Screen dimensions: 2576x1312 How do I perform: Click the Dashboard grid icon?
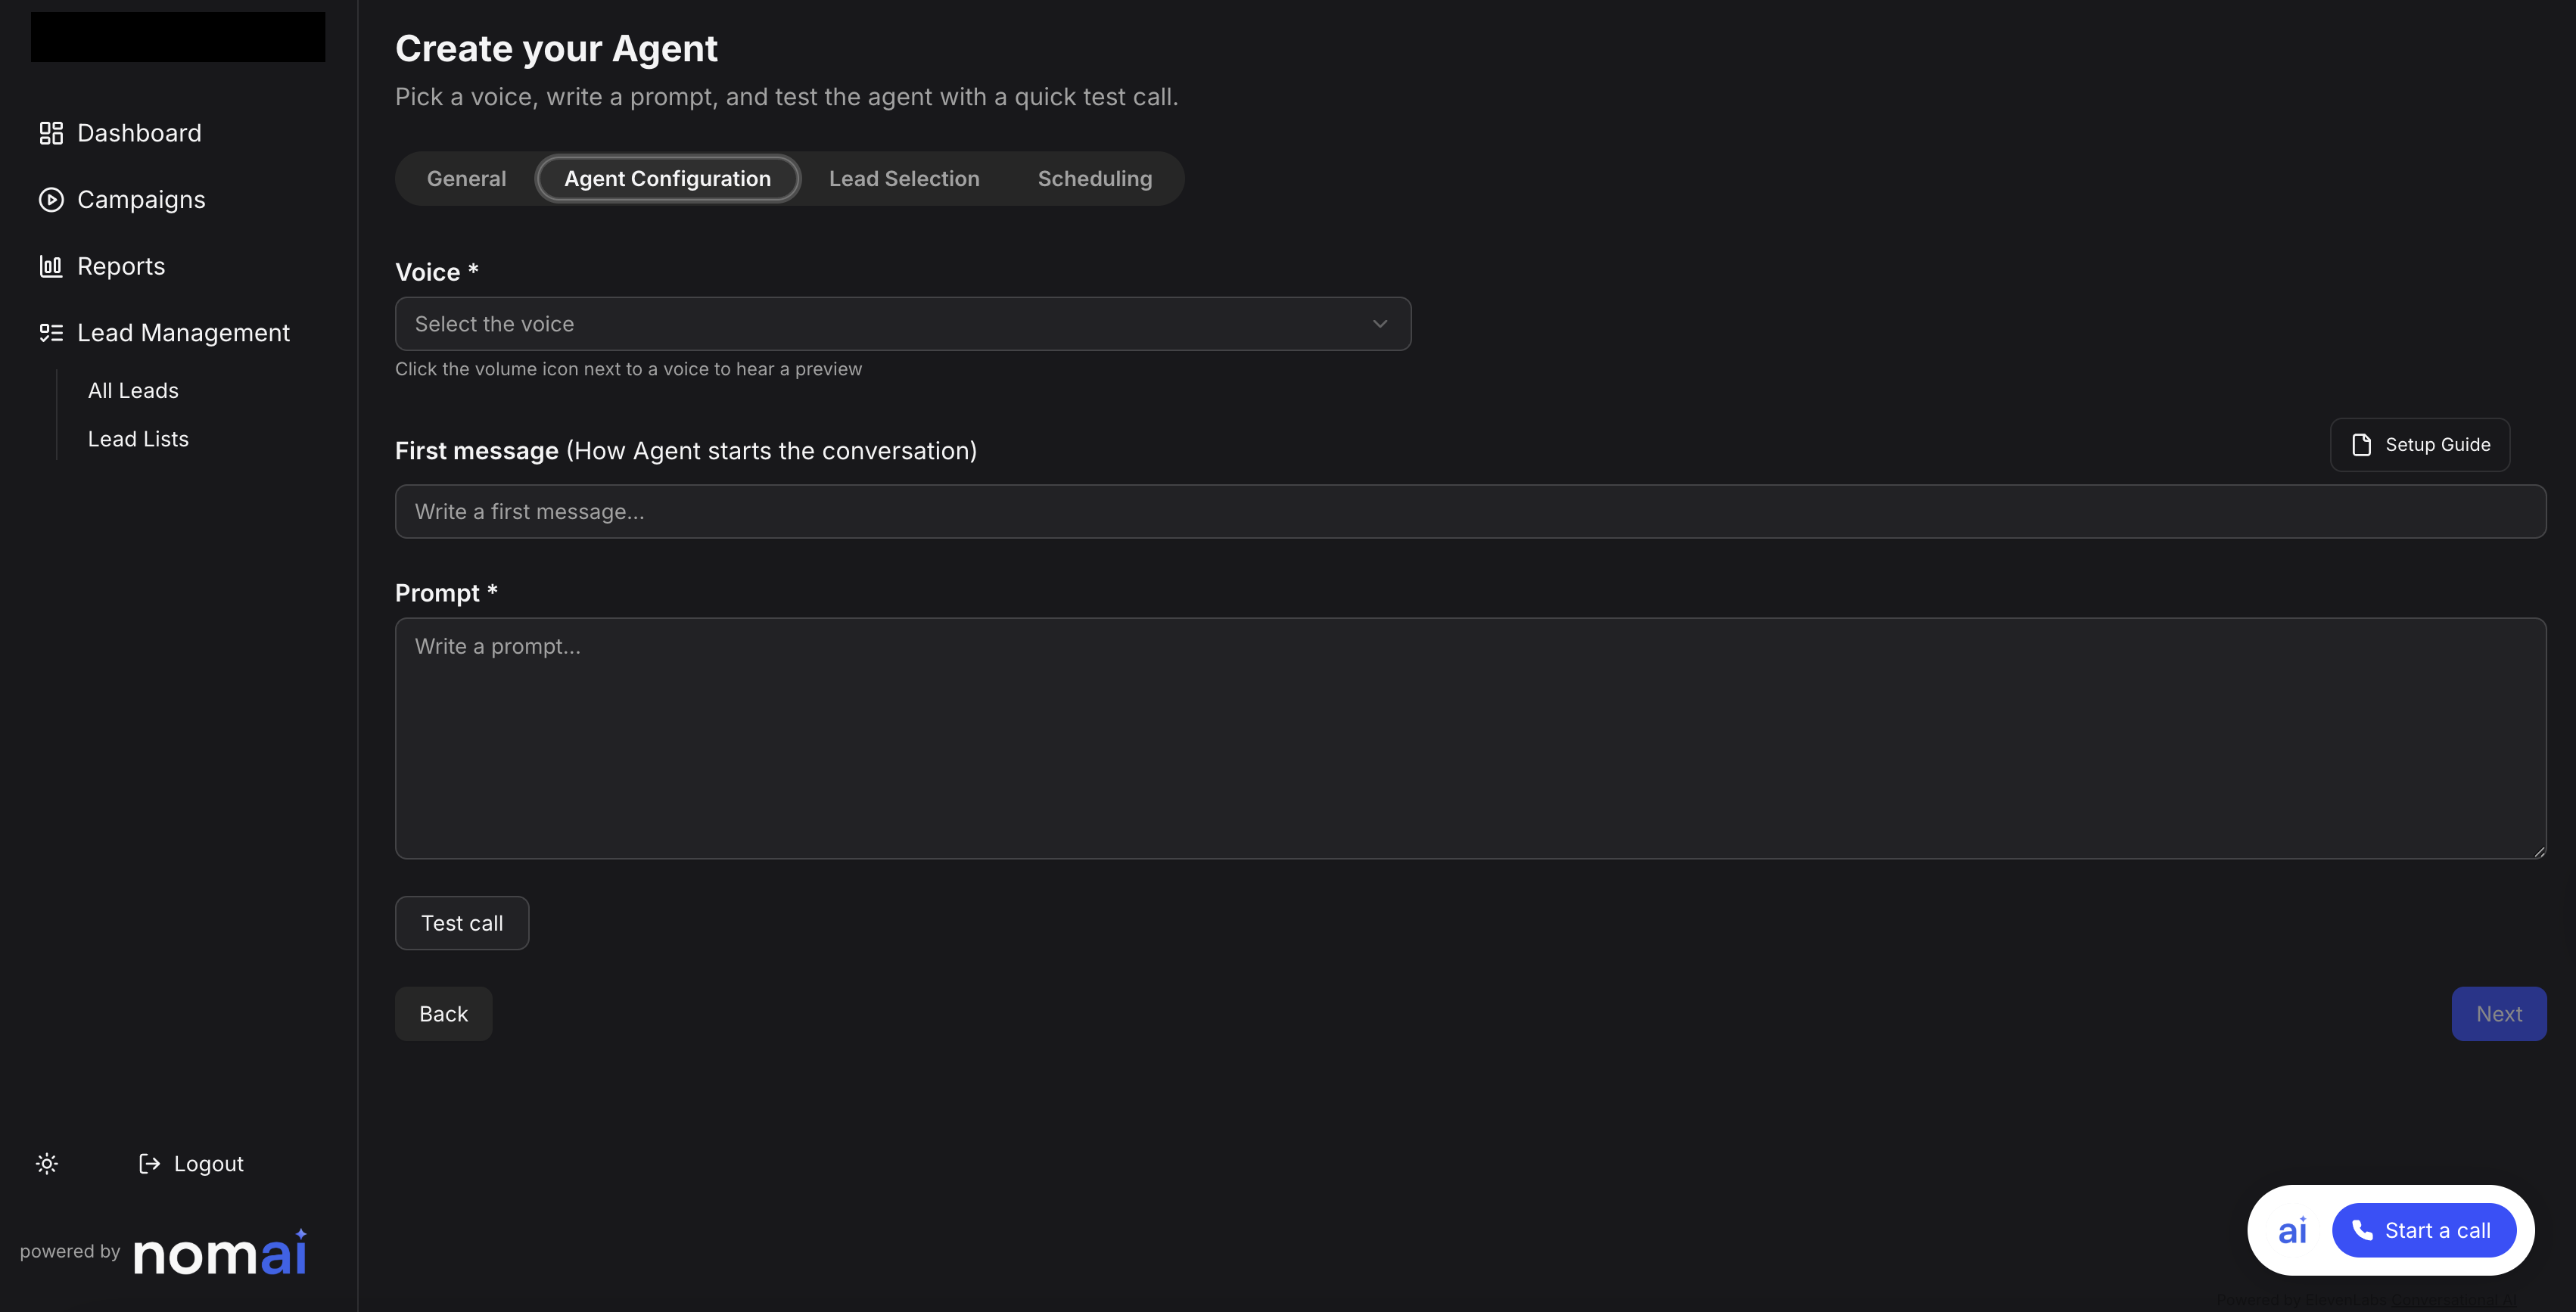point(51,133)
